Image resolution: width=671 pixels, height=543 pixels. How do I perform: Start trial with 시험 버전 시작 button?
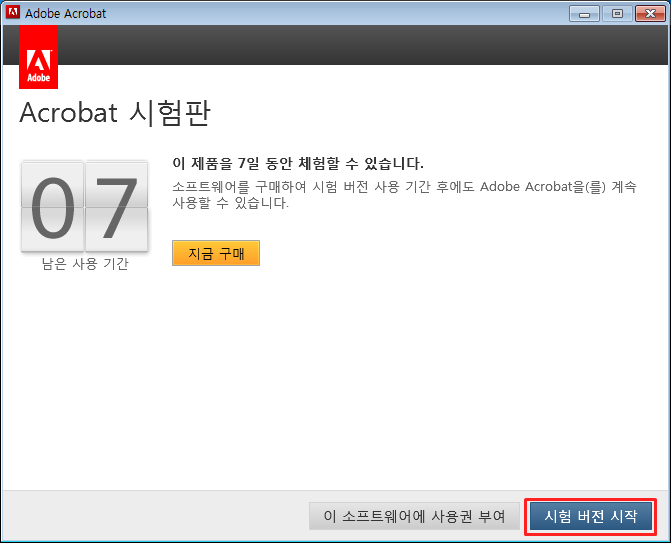click(x=591, y=516)
